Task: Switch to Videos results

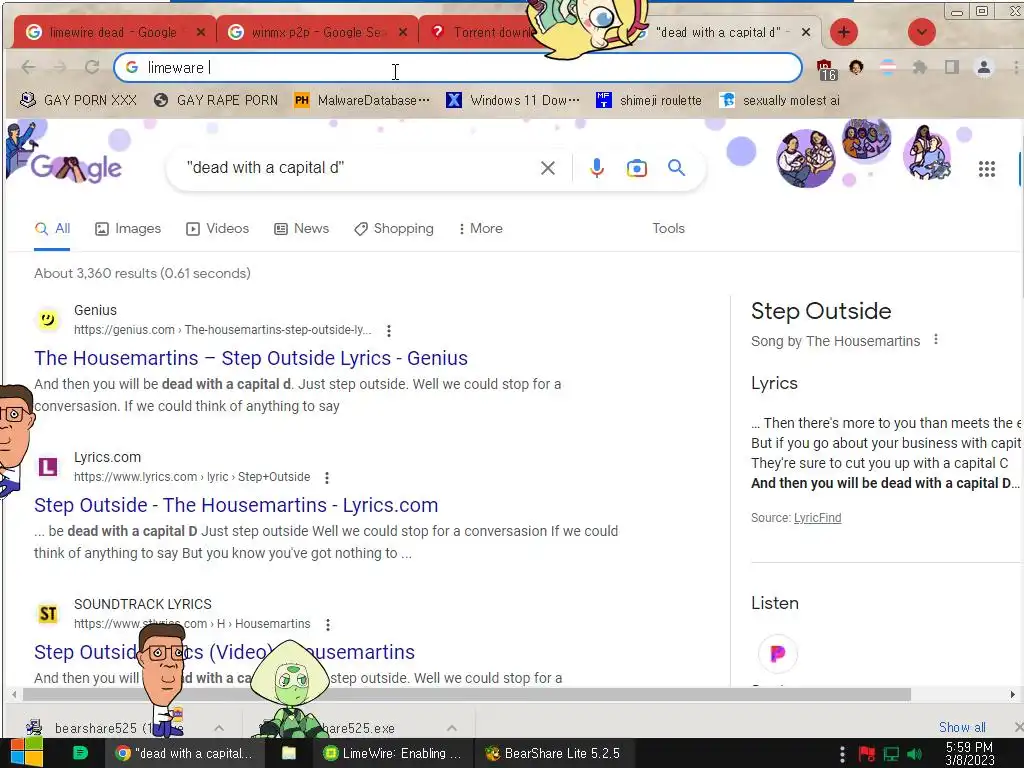Action: pyautogui.click(x=217, y=229)
